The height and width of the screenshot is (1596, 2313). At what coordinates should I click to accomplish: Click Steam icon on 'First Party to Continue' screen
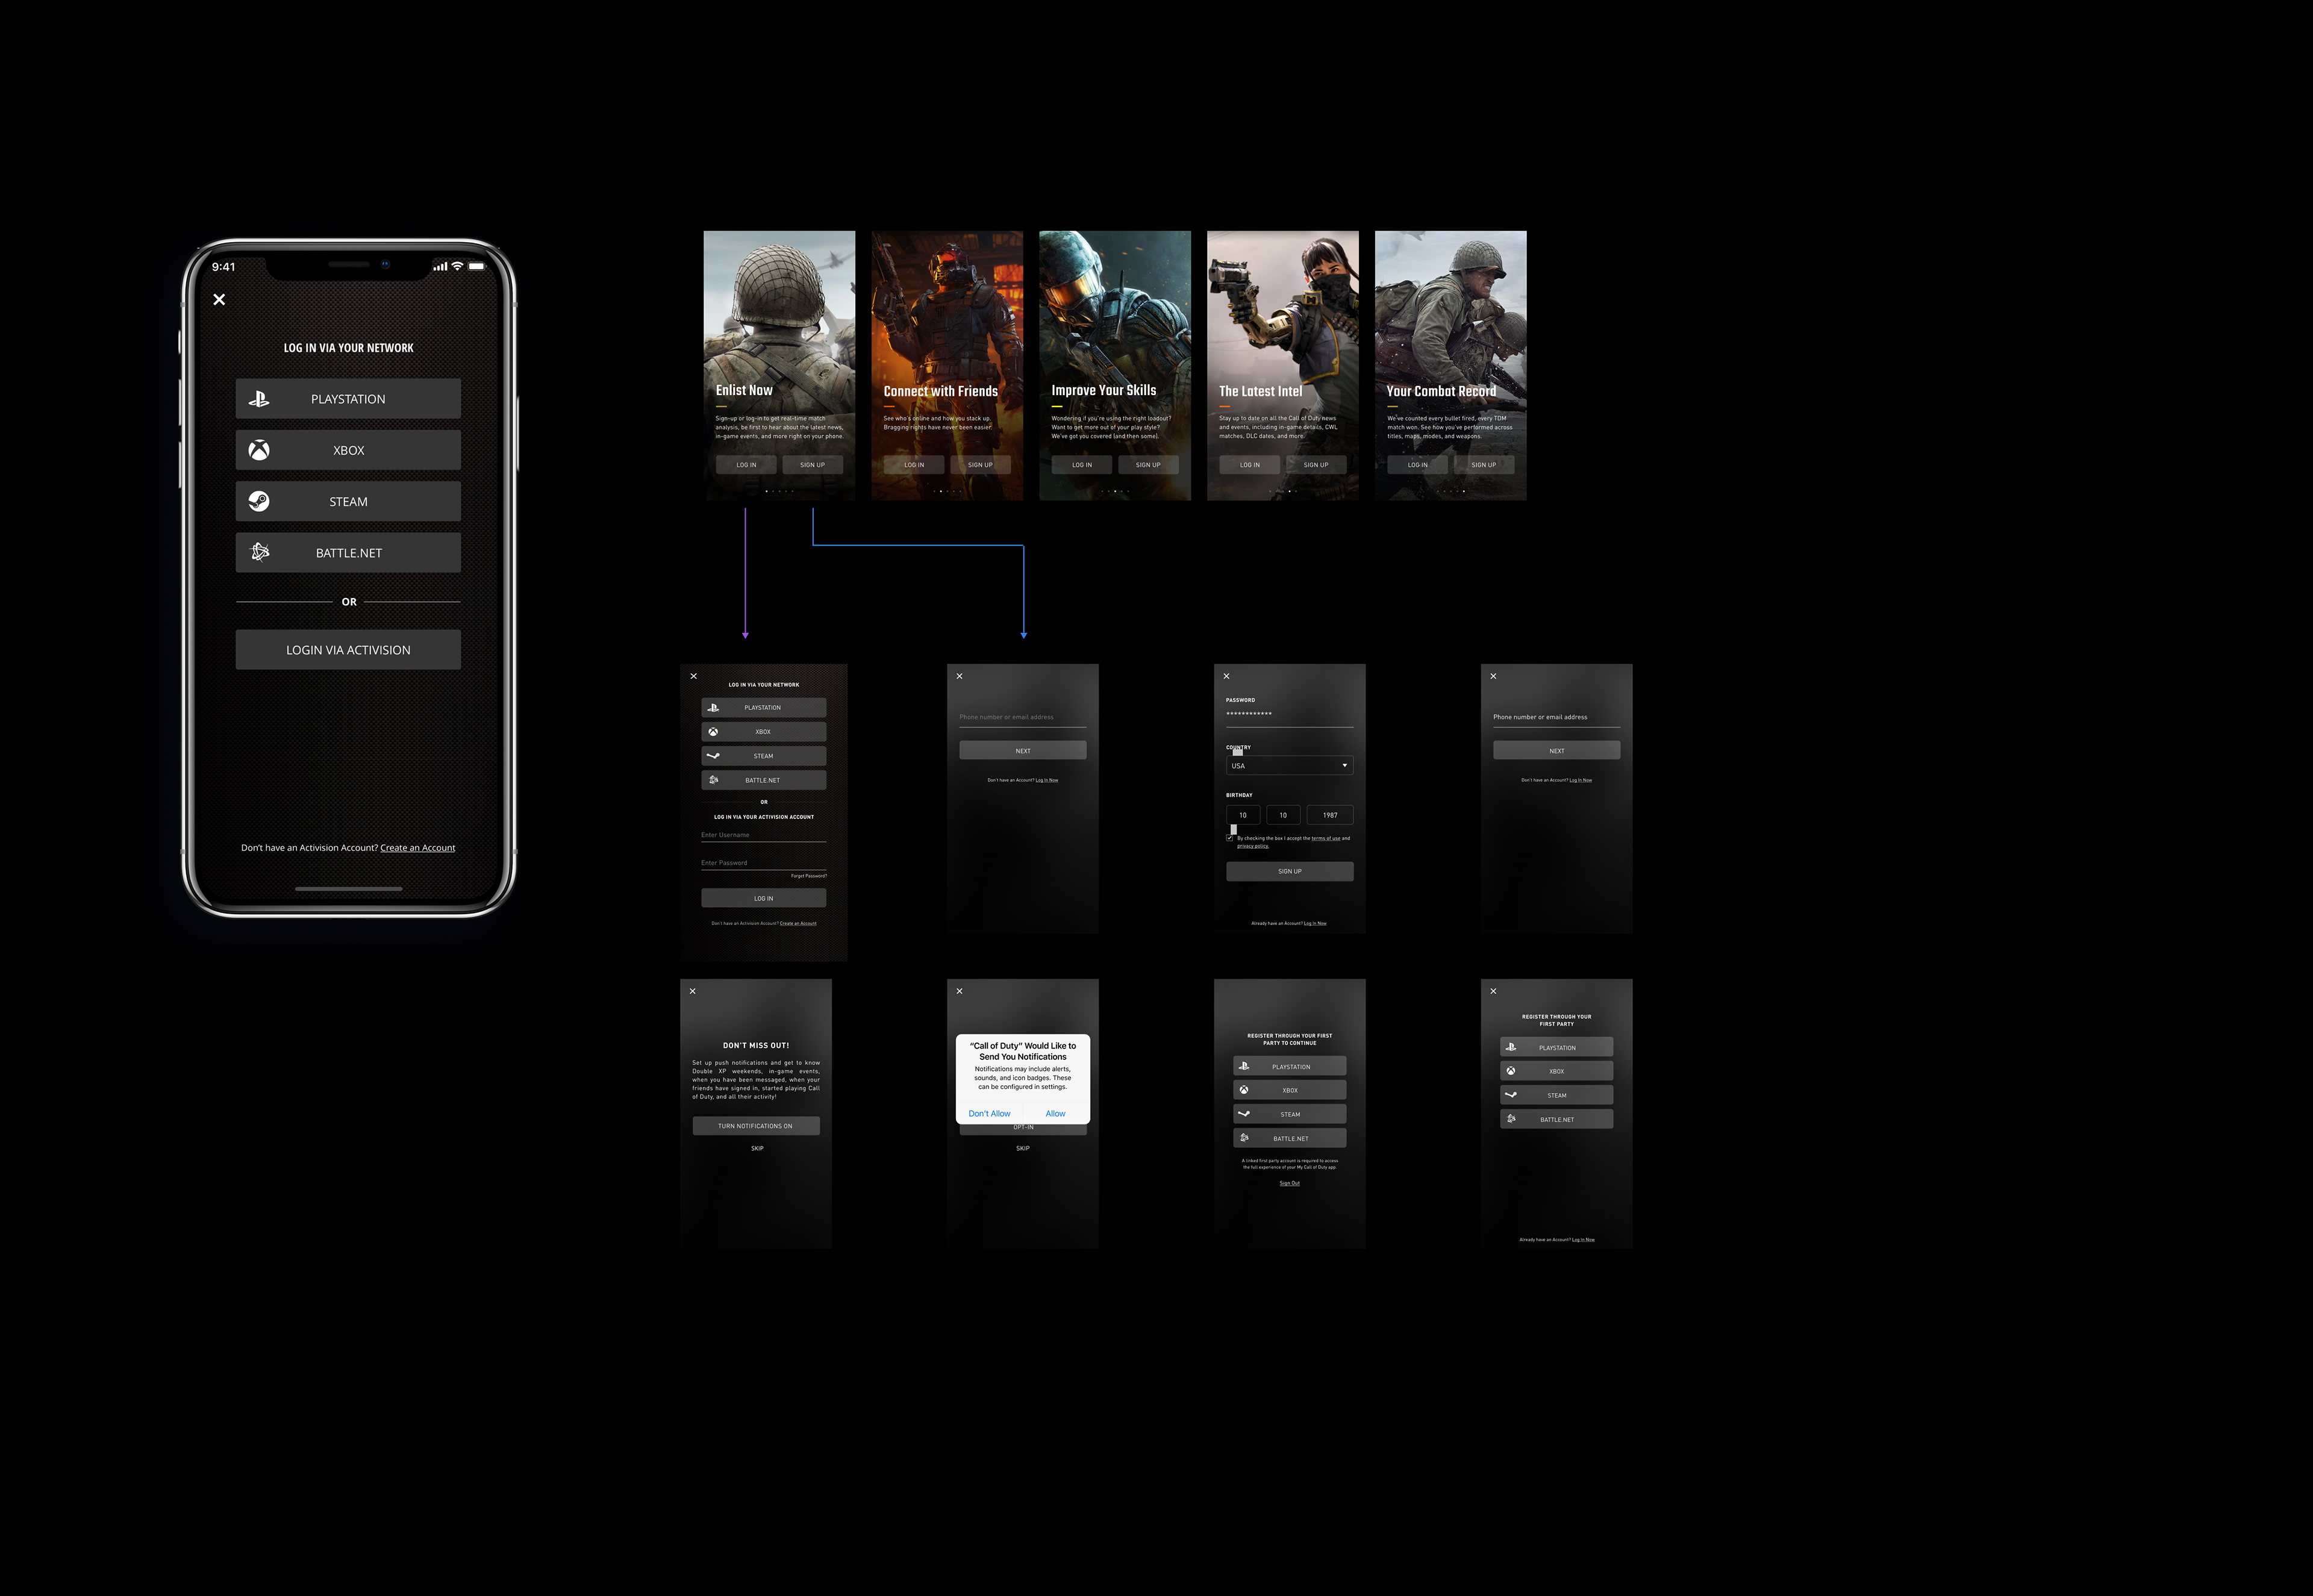1244,1114
